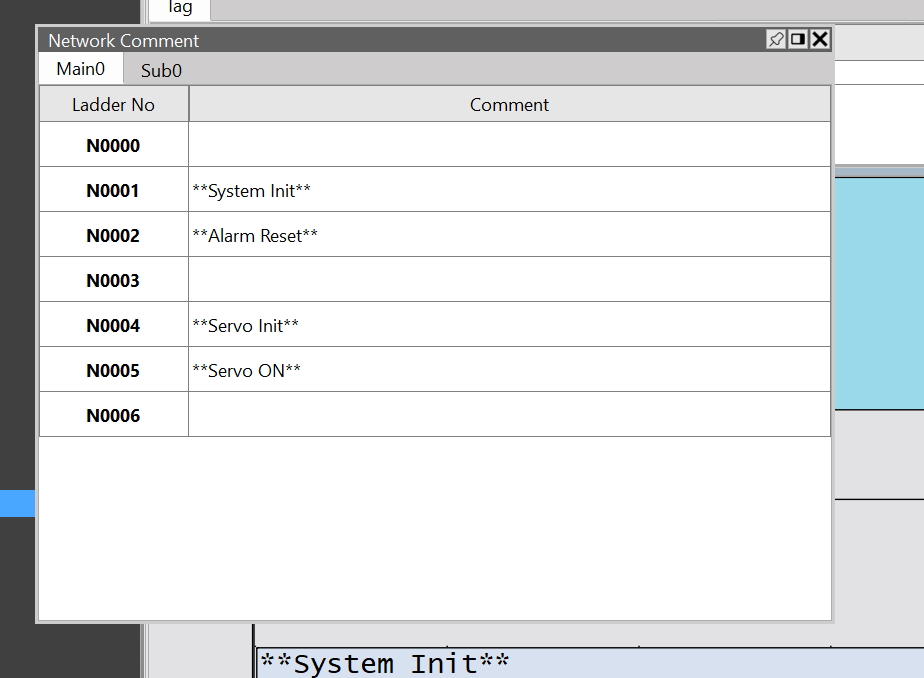Click the Network Comment title bar
924x678 pixels.
tap(400, 40)
